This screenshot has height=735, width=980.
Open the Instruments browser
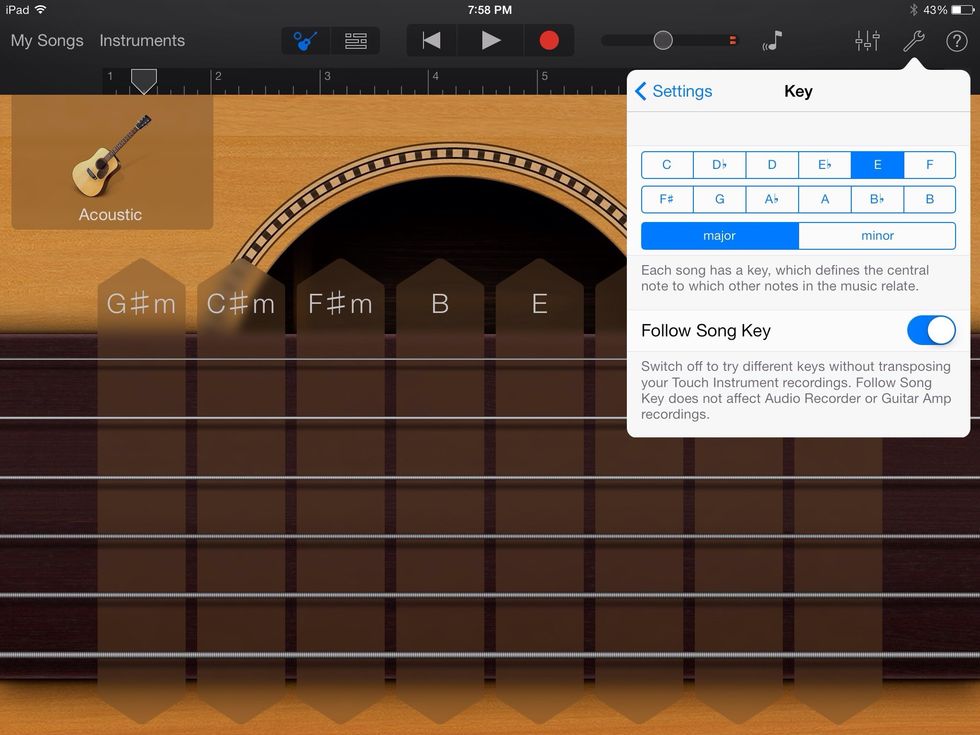[142, 41]
